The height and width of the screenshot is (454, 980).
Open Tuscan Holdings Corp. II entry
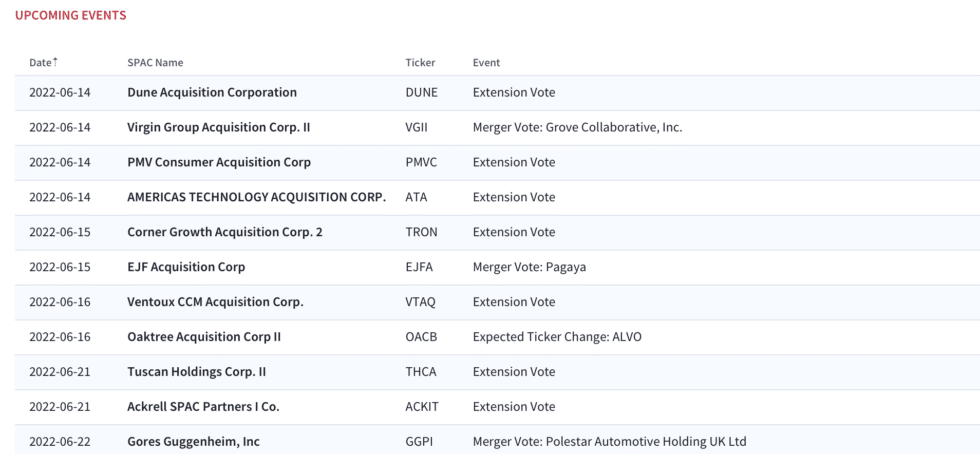coord(196,372)
